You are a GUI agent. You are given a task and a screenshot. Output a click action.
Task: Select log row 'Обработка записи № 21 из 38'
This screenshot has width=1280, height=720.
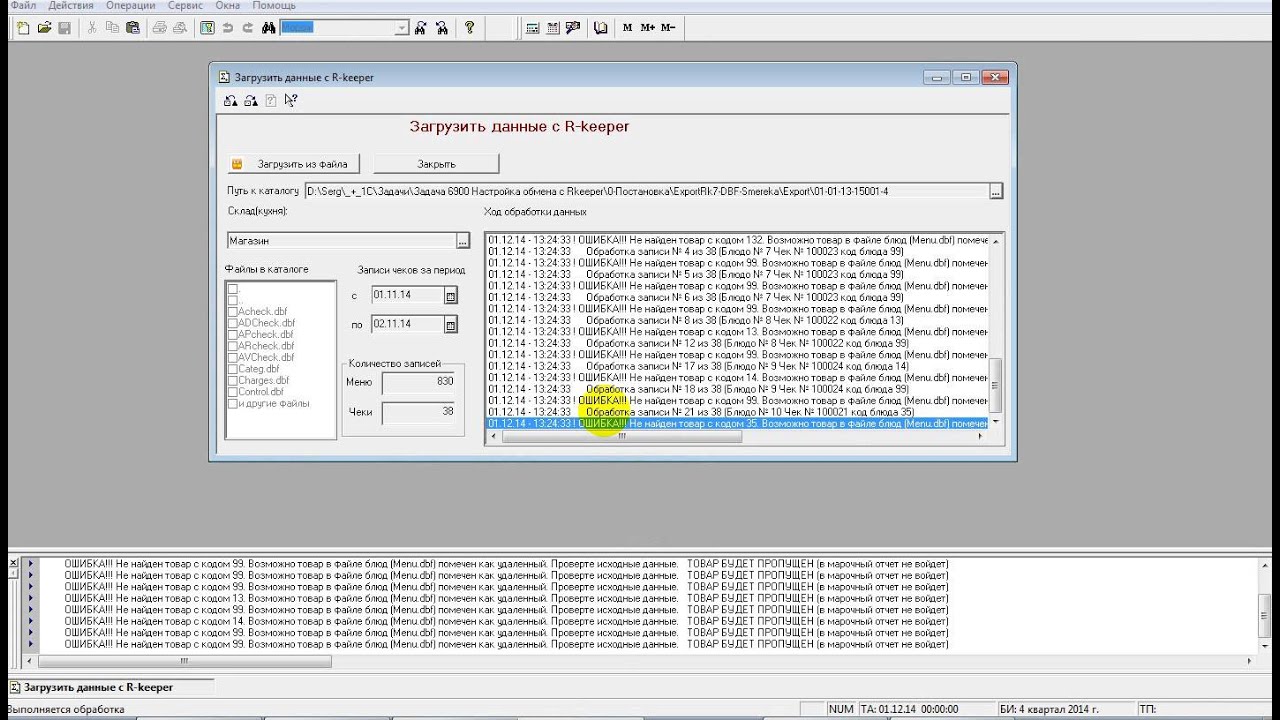738,412
